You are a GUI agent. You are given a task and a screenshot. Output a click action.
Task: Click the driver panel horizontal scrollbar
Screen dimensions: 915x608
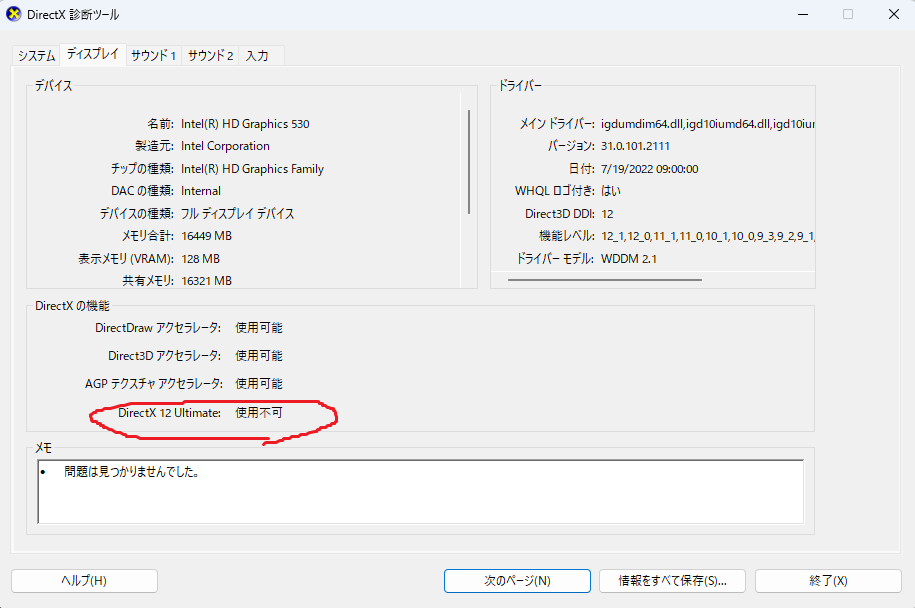click(x=605, y=280)
